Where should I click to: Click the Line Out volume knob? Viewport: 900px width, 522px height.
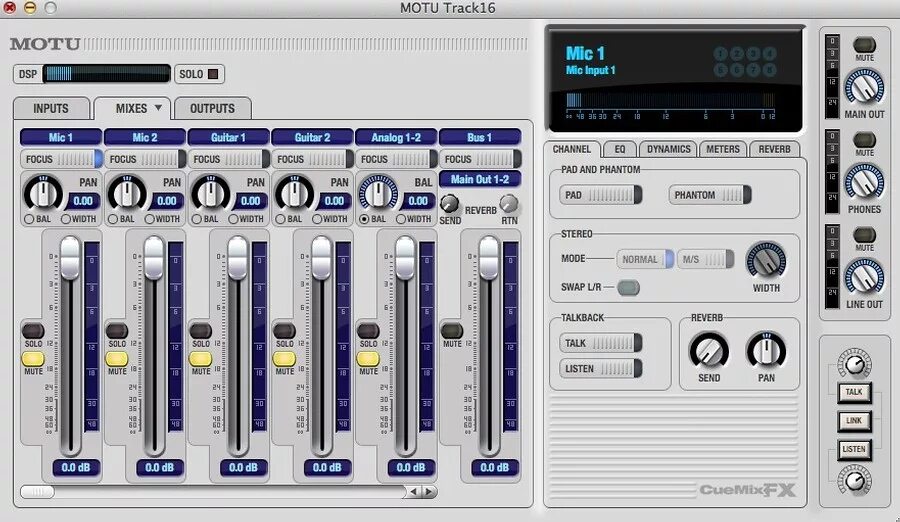[x=864, y=277]
